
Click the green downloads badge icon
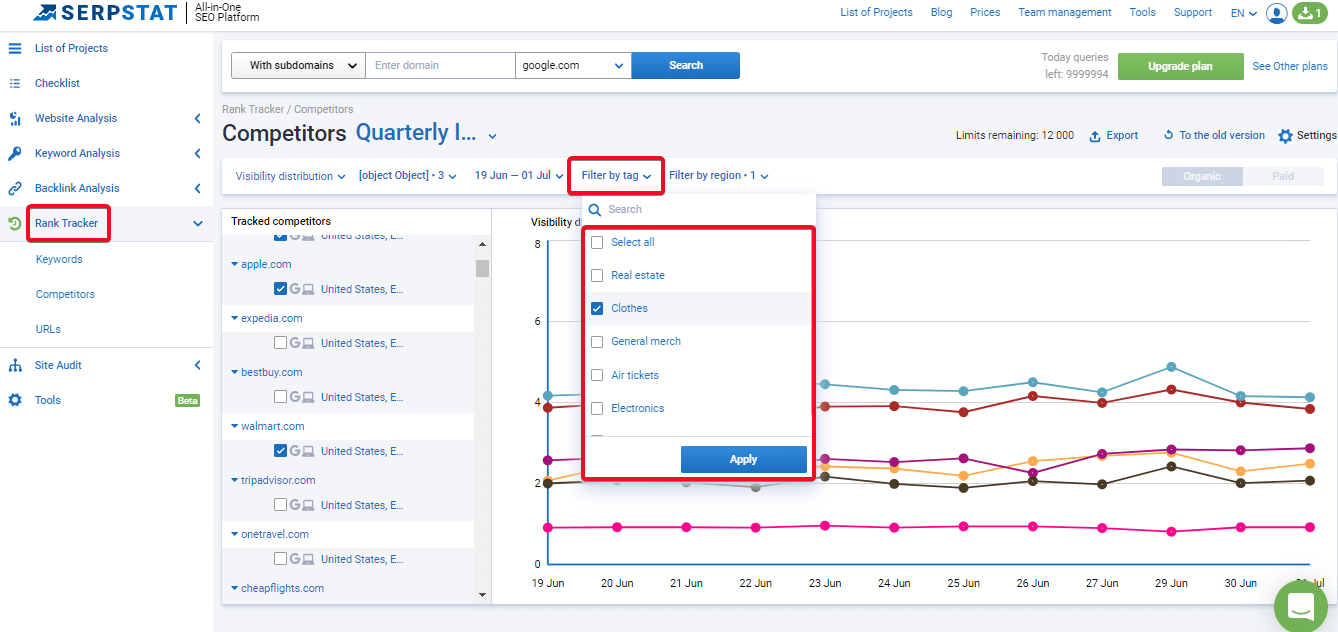[x=1309, y=13]
